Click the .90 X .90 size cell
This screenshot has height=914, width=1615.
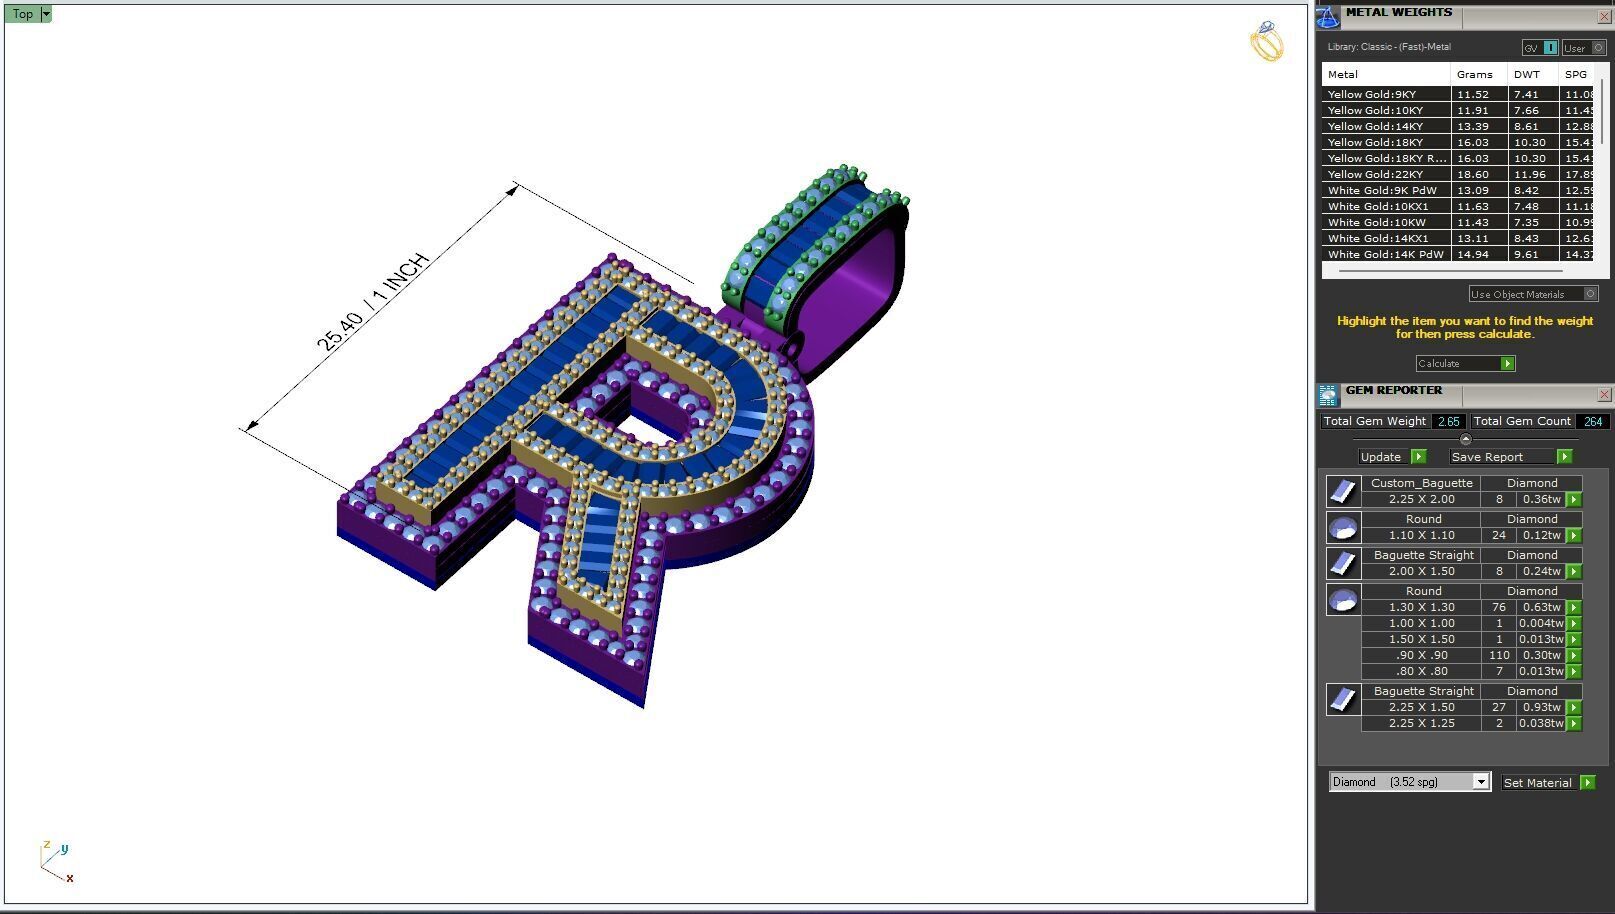1421,655
